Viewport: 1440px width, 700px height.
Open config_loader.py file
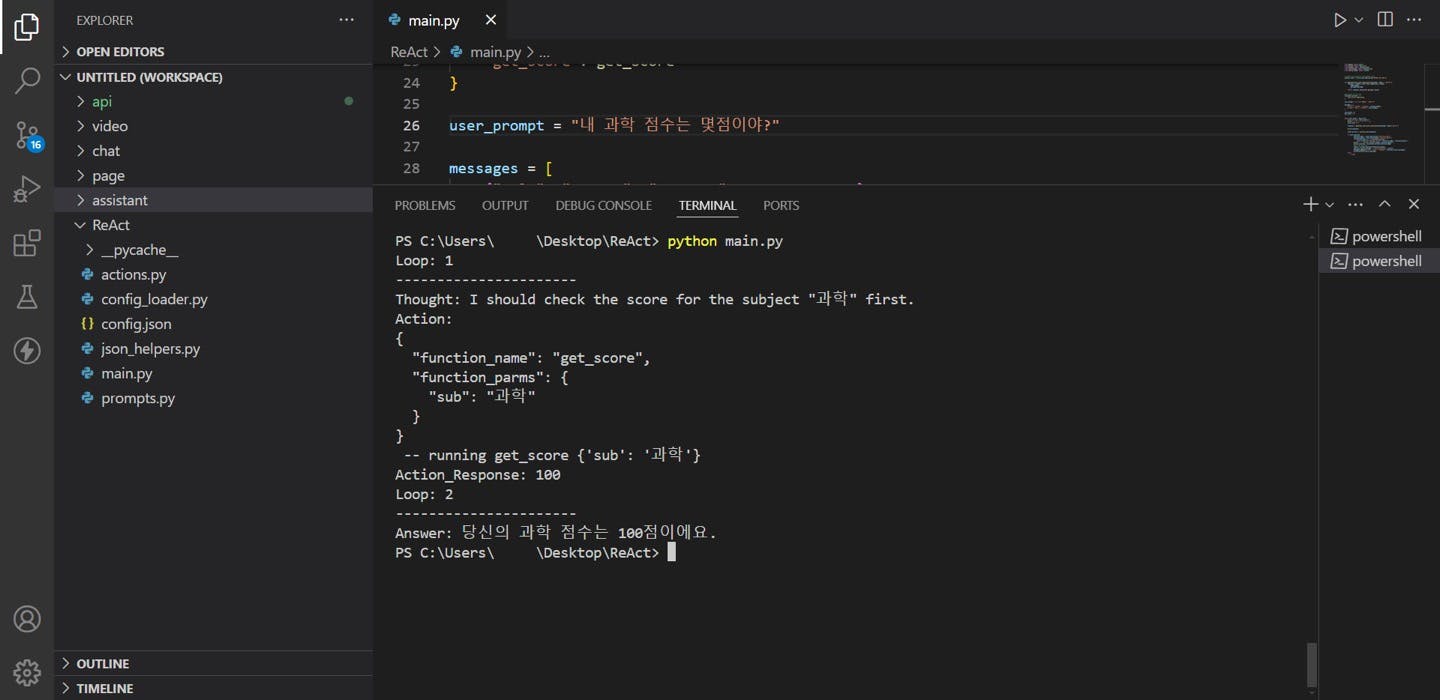(214, 299)
